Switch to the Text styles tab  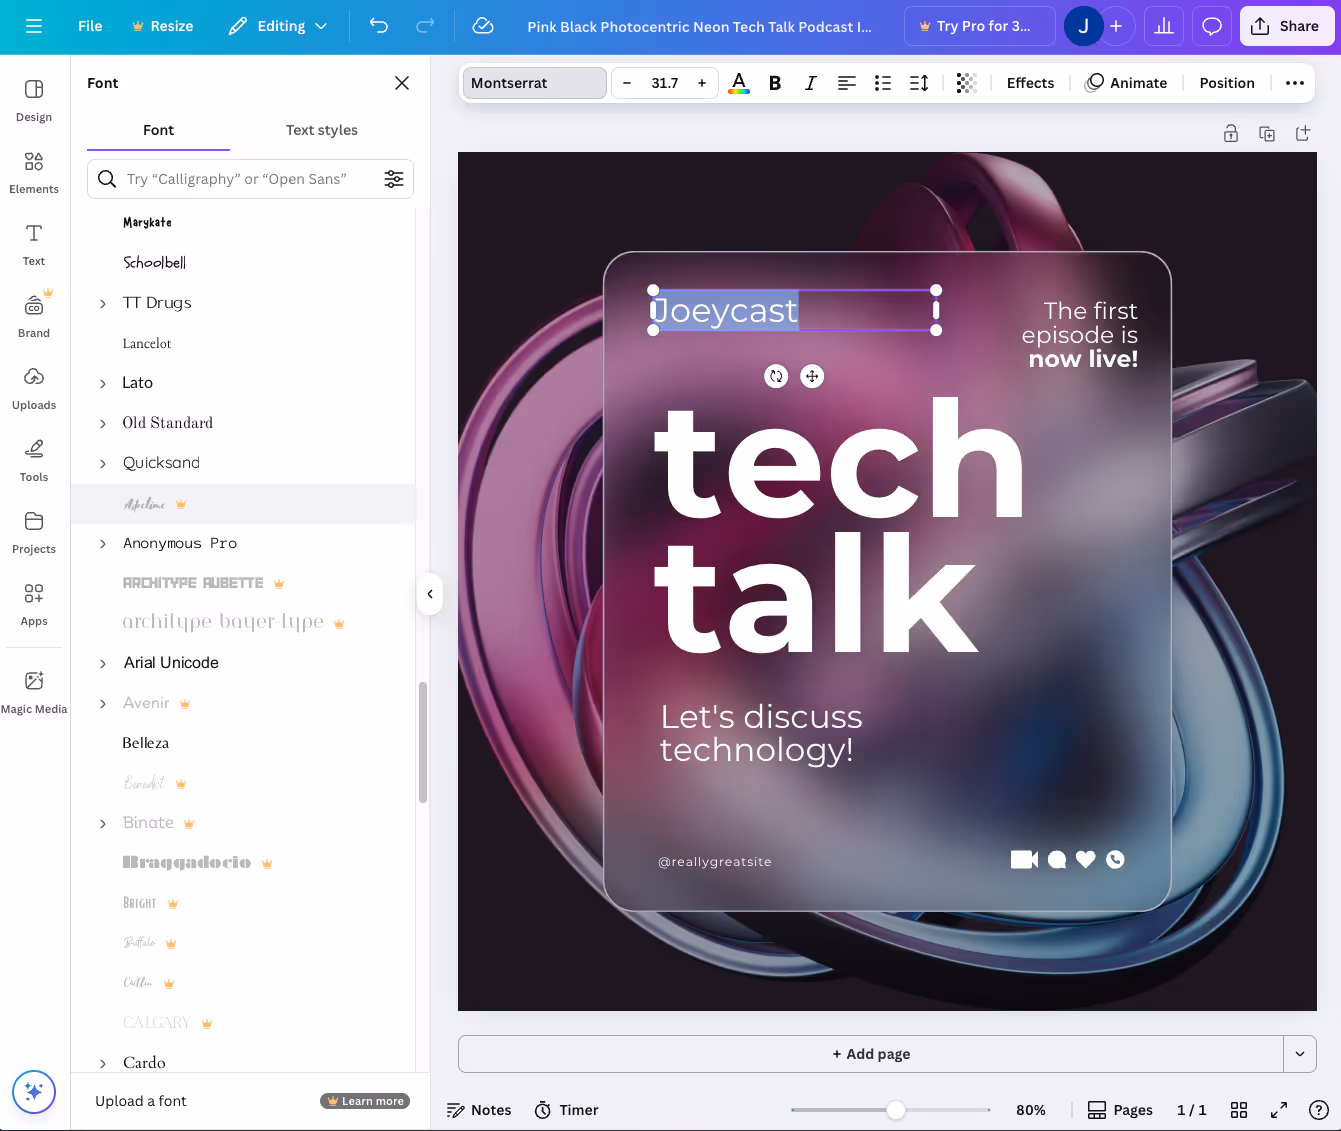tap(321, 130)
